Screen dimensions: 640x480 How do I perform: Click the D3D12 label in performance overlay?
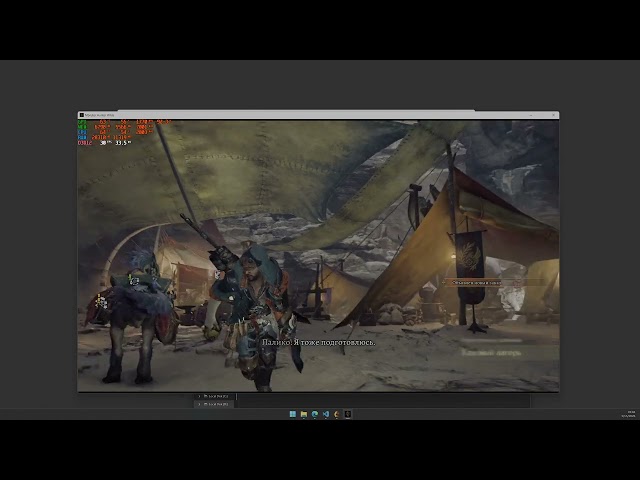click(85, 143)
